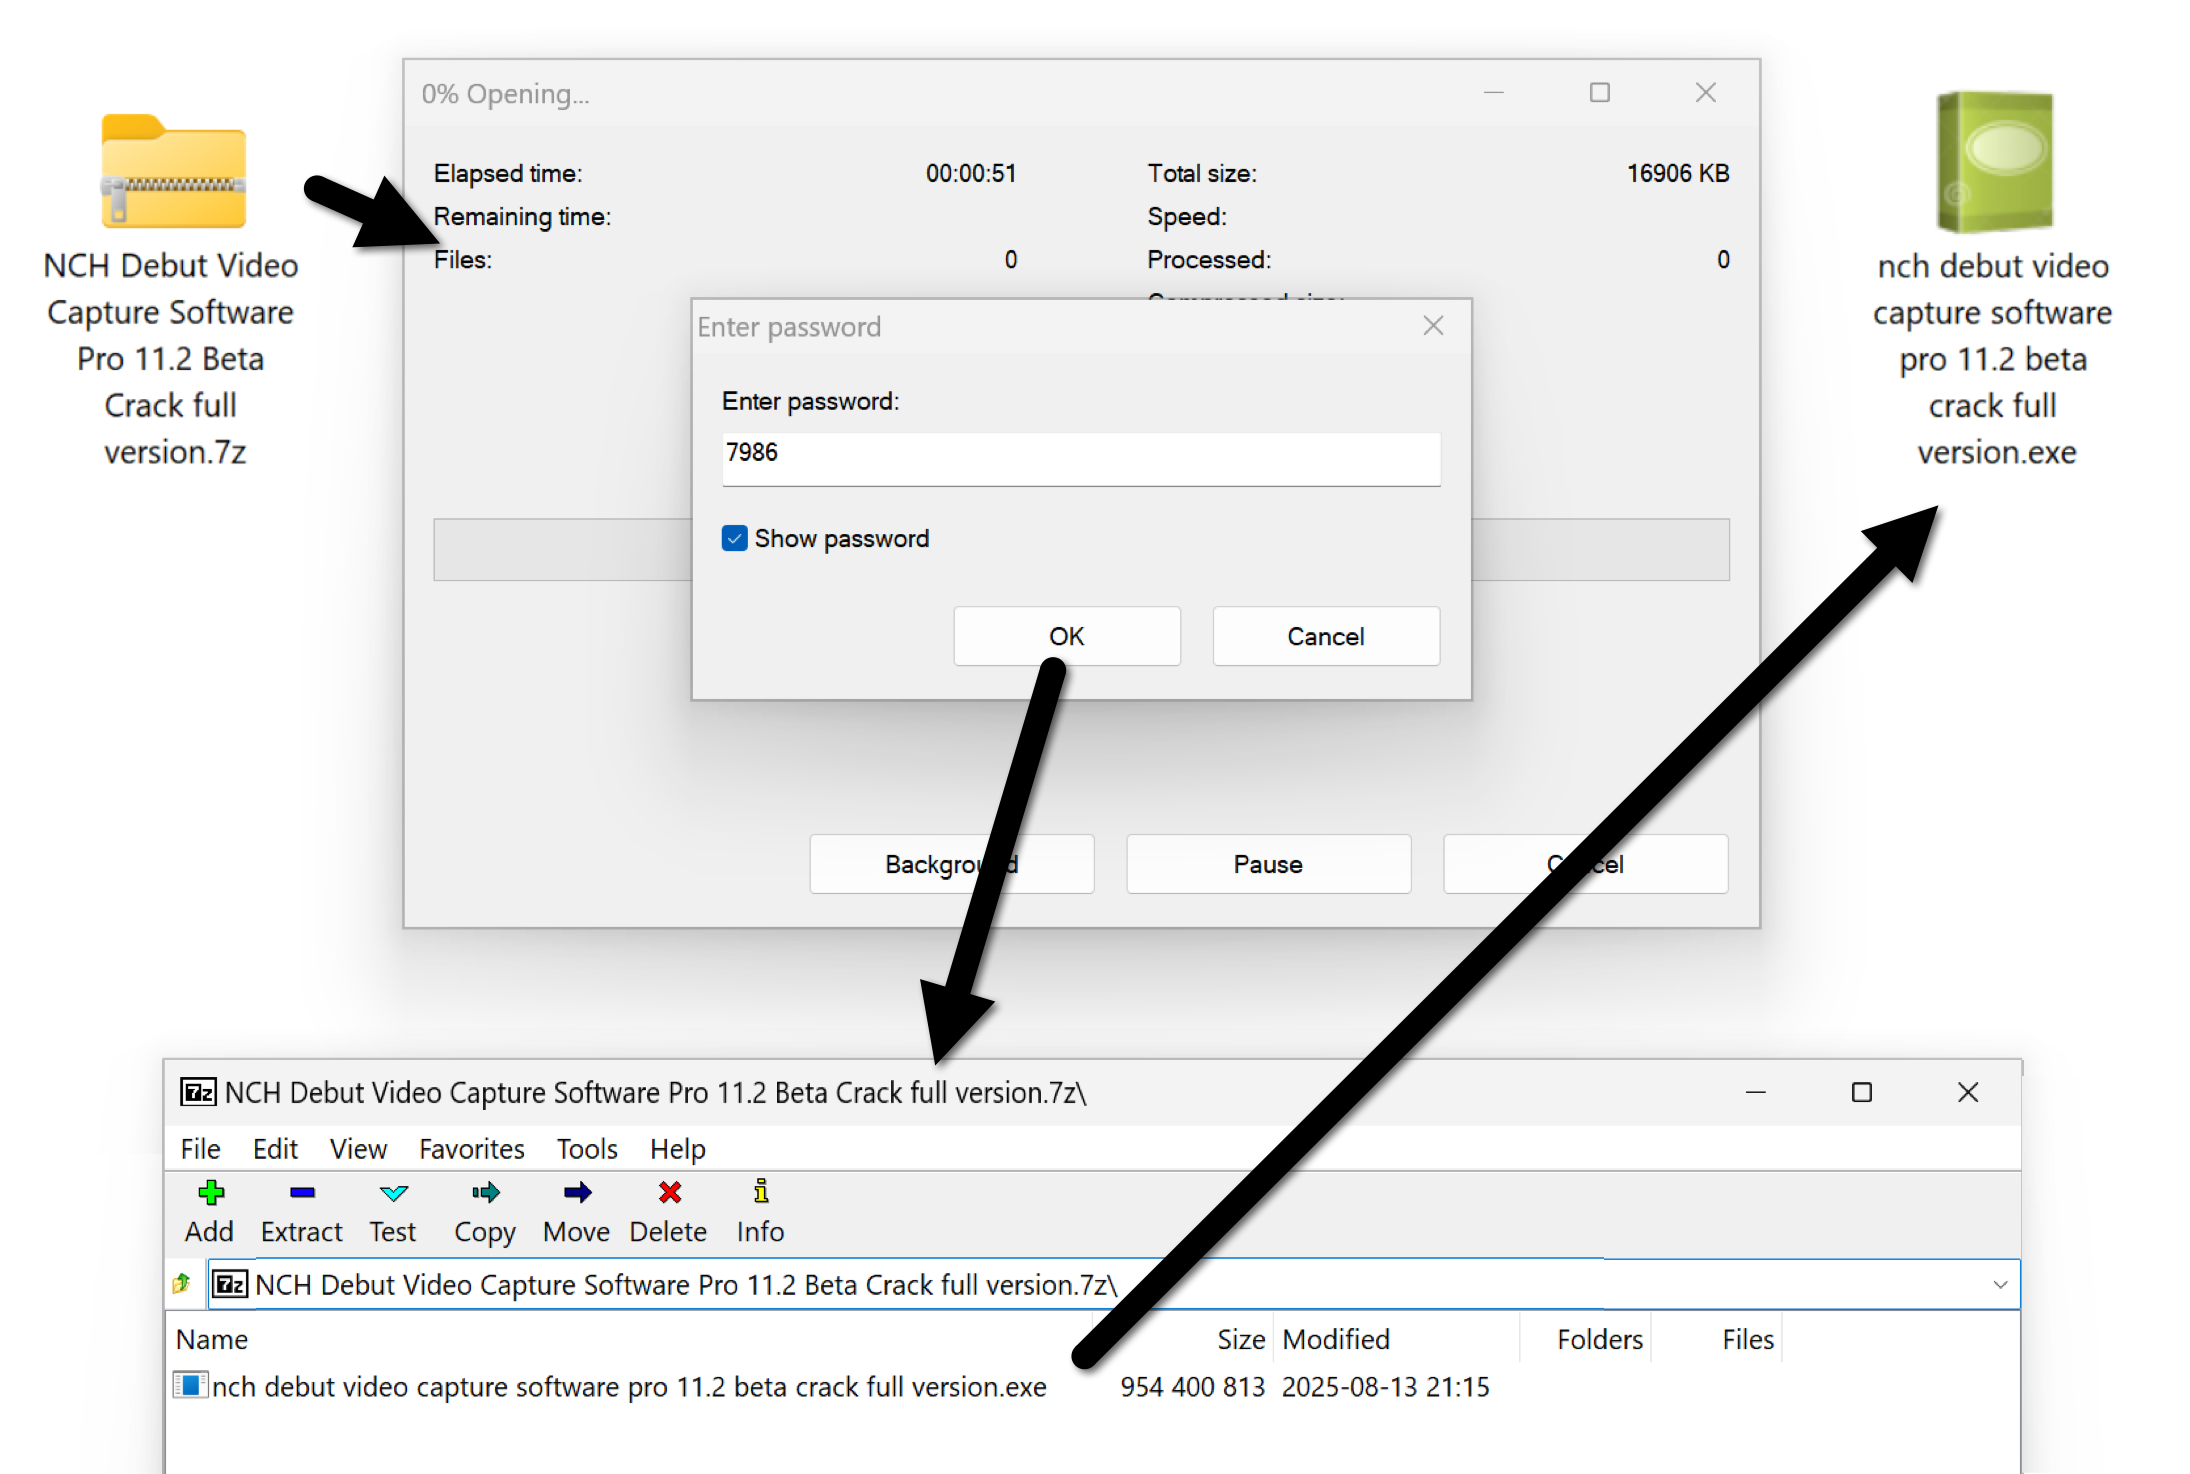Select the exe file in list
Screen dimensions: 2190x1474
(x=628, y=1387)
